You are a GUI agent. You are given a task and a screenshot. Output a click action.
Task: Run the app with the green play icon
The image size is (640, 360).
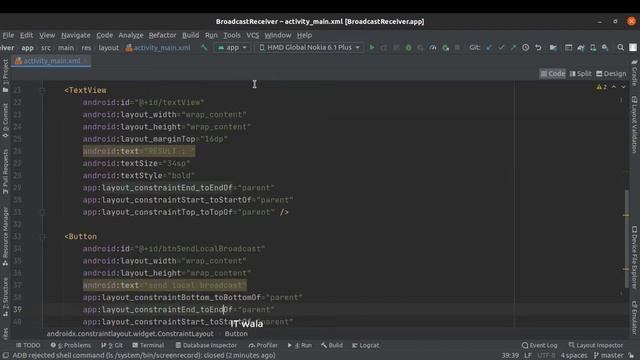click(x=371, y=48)
